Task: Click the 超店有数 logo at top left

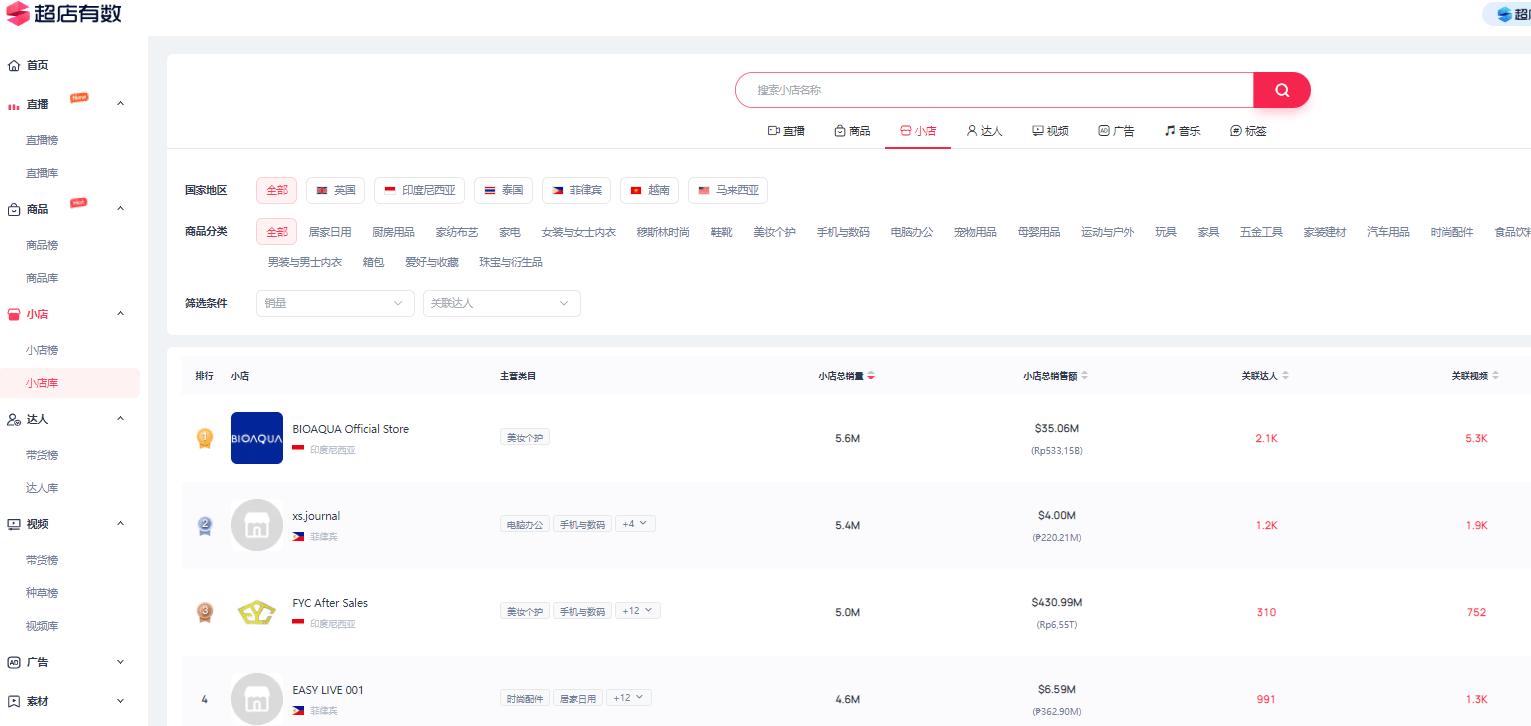Action: [67, 14]
